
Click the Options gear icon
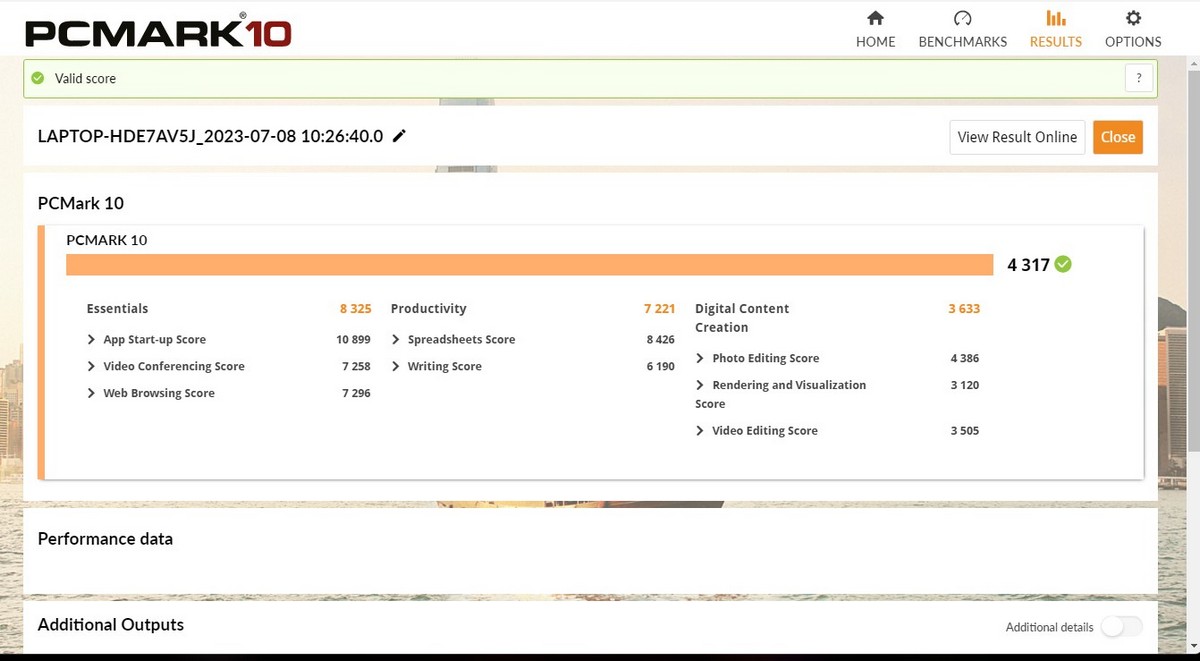(1133, 18)
